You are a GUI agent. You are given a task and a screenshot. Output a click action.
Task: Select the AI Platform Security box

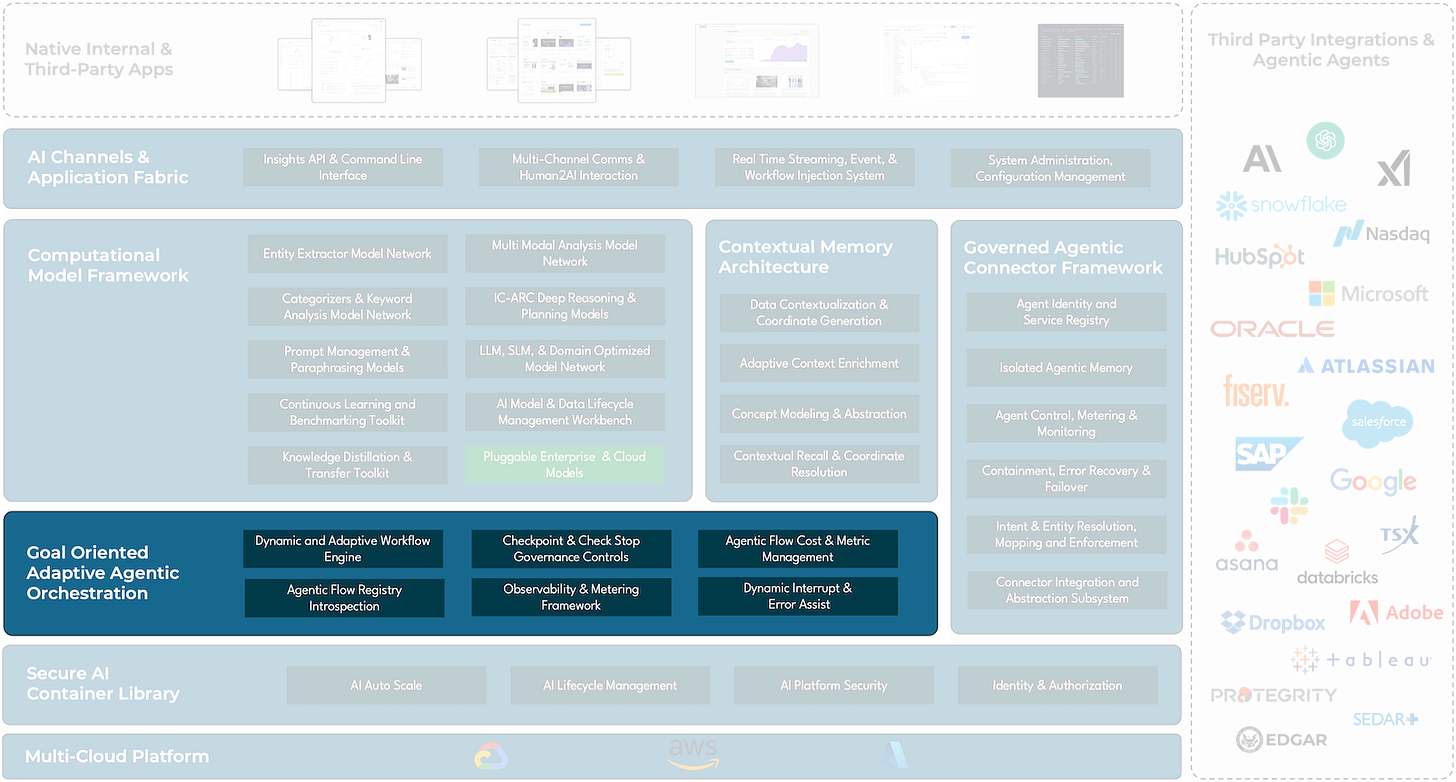[x=834, y=686]
